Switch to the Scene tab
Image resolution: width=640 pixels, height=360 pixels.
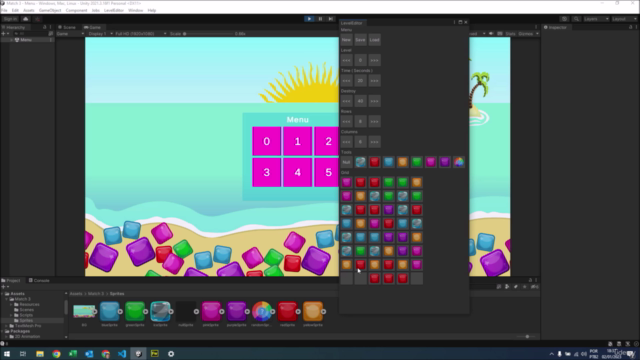click(67, 27)
